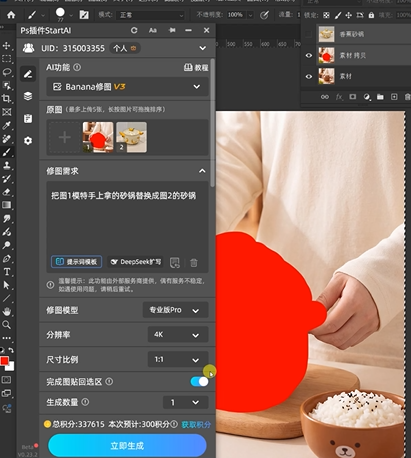This screenshot has width=411, height=458.
Task: Select reference image thumbnail 2
Action: click(131, 137)
